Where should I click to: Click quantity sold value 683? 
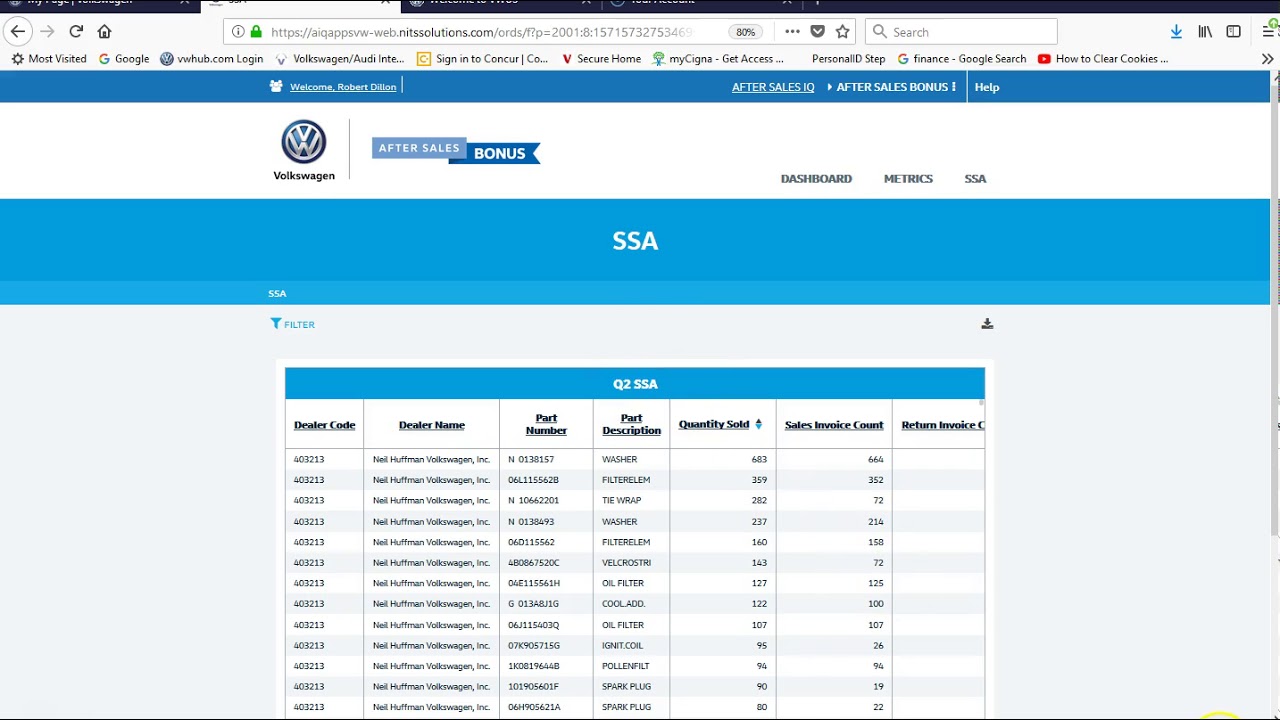[759, 460]
